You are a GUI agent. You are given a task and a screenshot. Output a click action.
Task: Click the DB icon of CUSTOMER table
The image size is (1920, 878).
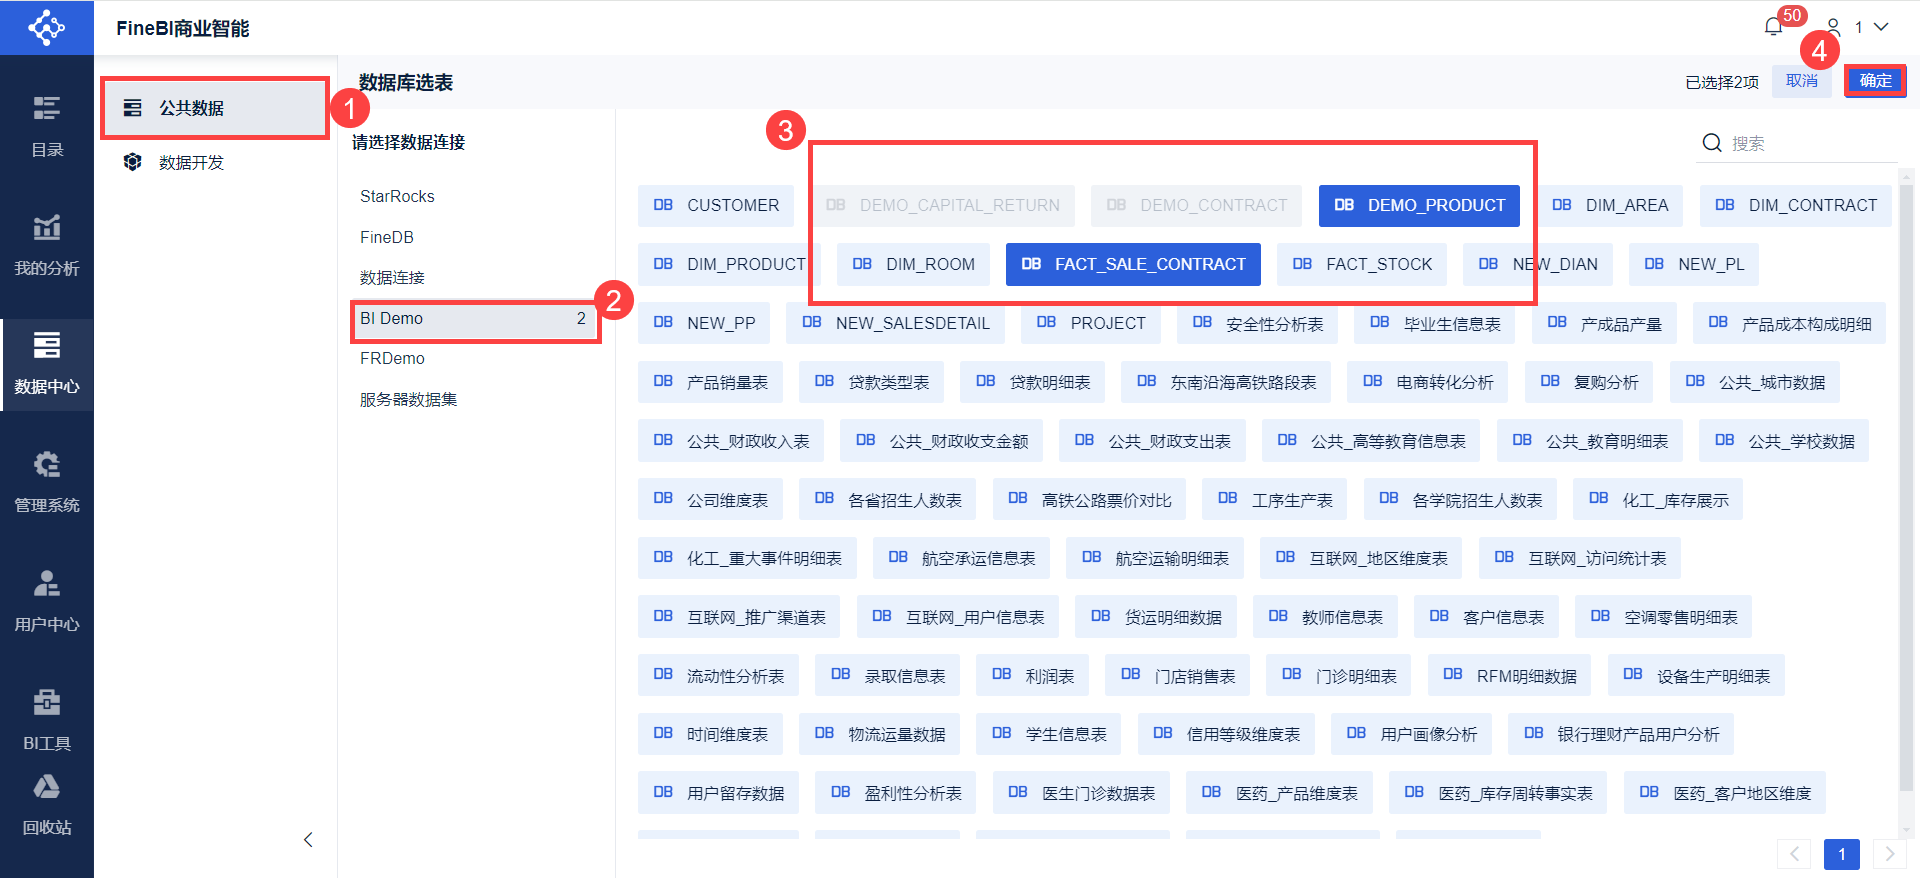tap(663, 205)
